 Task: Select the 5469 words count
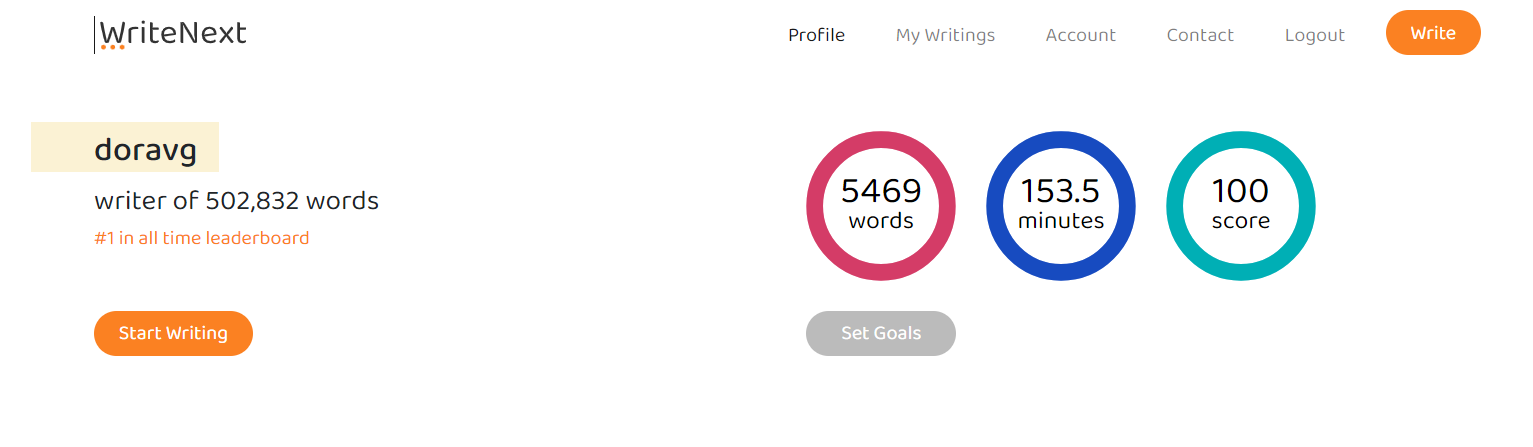point(881,191)
